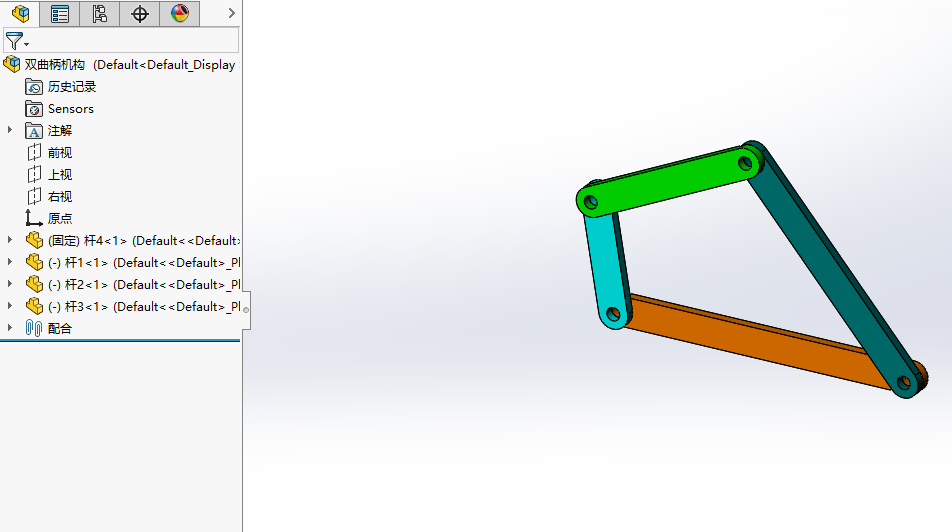The height and width of the screenshot is (532, 952).
Task: Click the assembly icon beside 双曲柄机构
Action: (12, 64)
